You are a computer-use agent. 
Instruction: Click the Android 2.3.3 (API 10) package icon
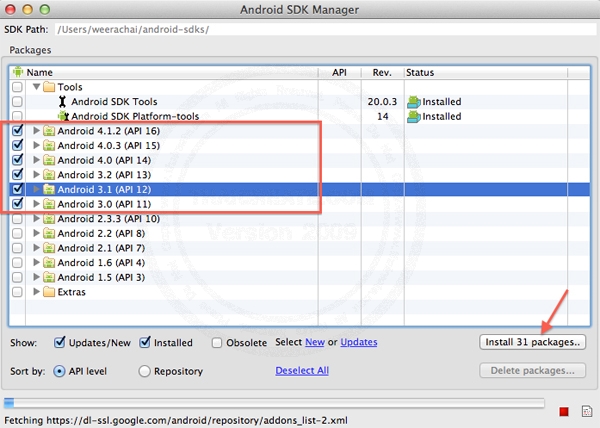click(49, 219)
